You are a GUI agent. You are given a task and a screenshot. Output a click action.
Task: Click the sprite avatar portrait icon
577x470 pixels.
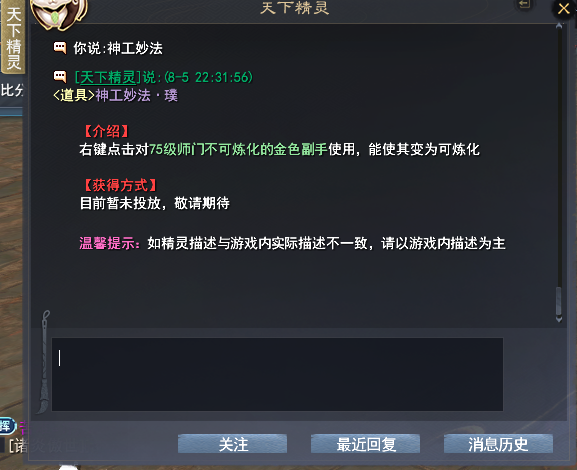pyautogui.click(x=59, y=14)
